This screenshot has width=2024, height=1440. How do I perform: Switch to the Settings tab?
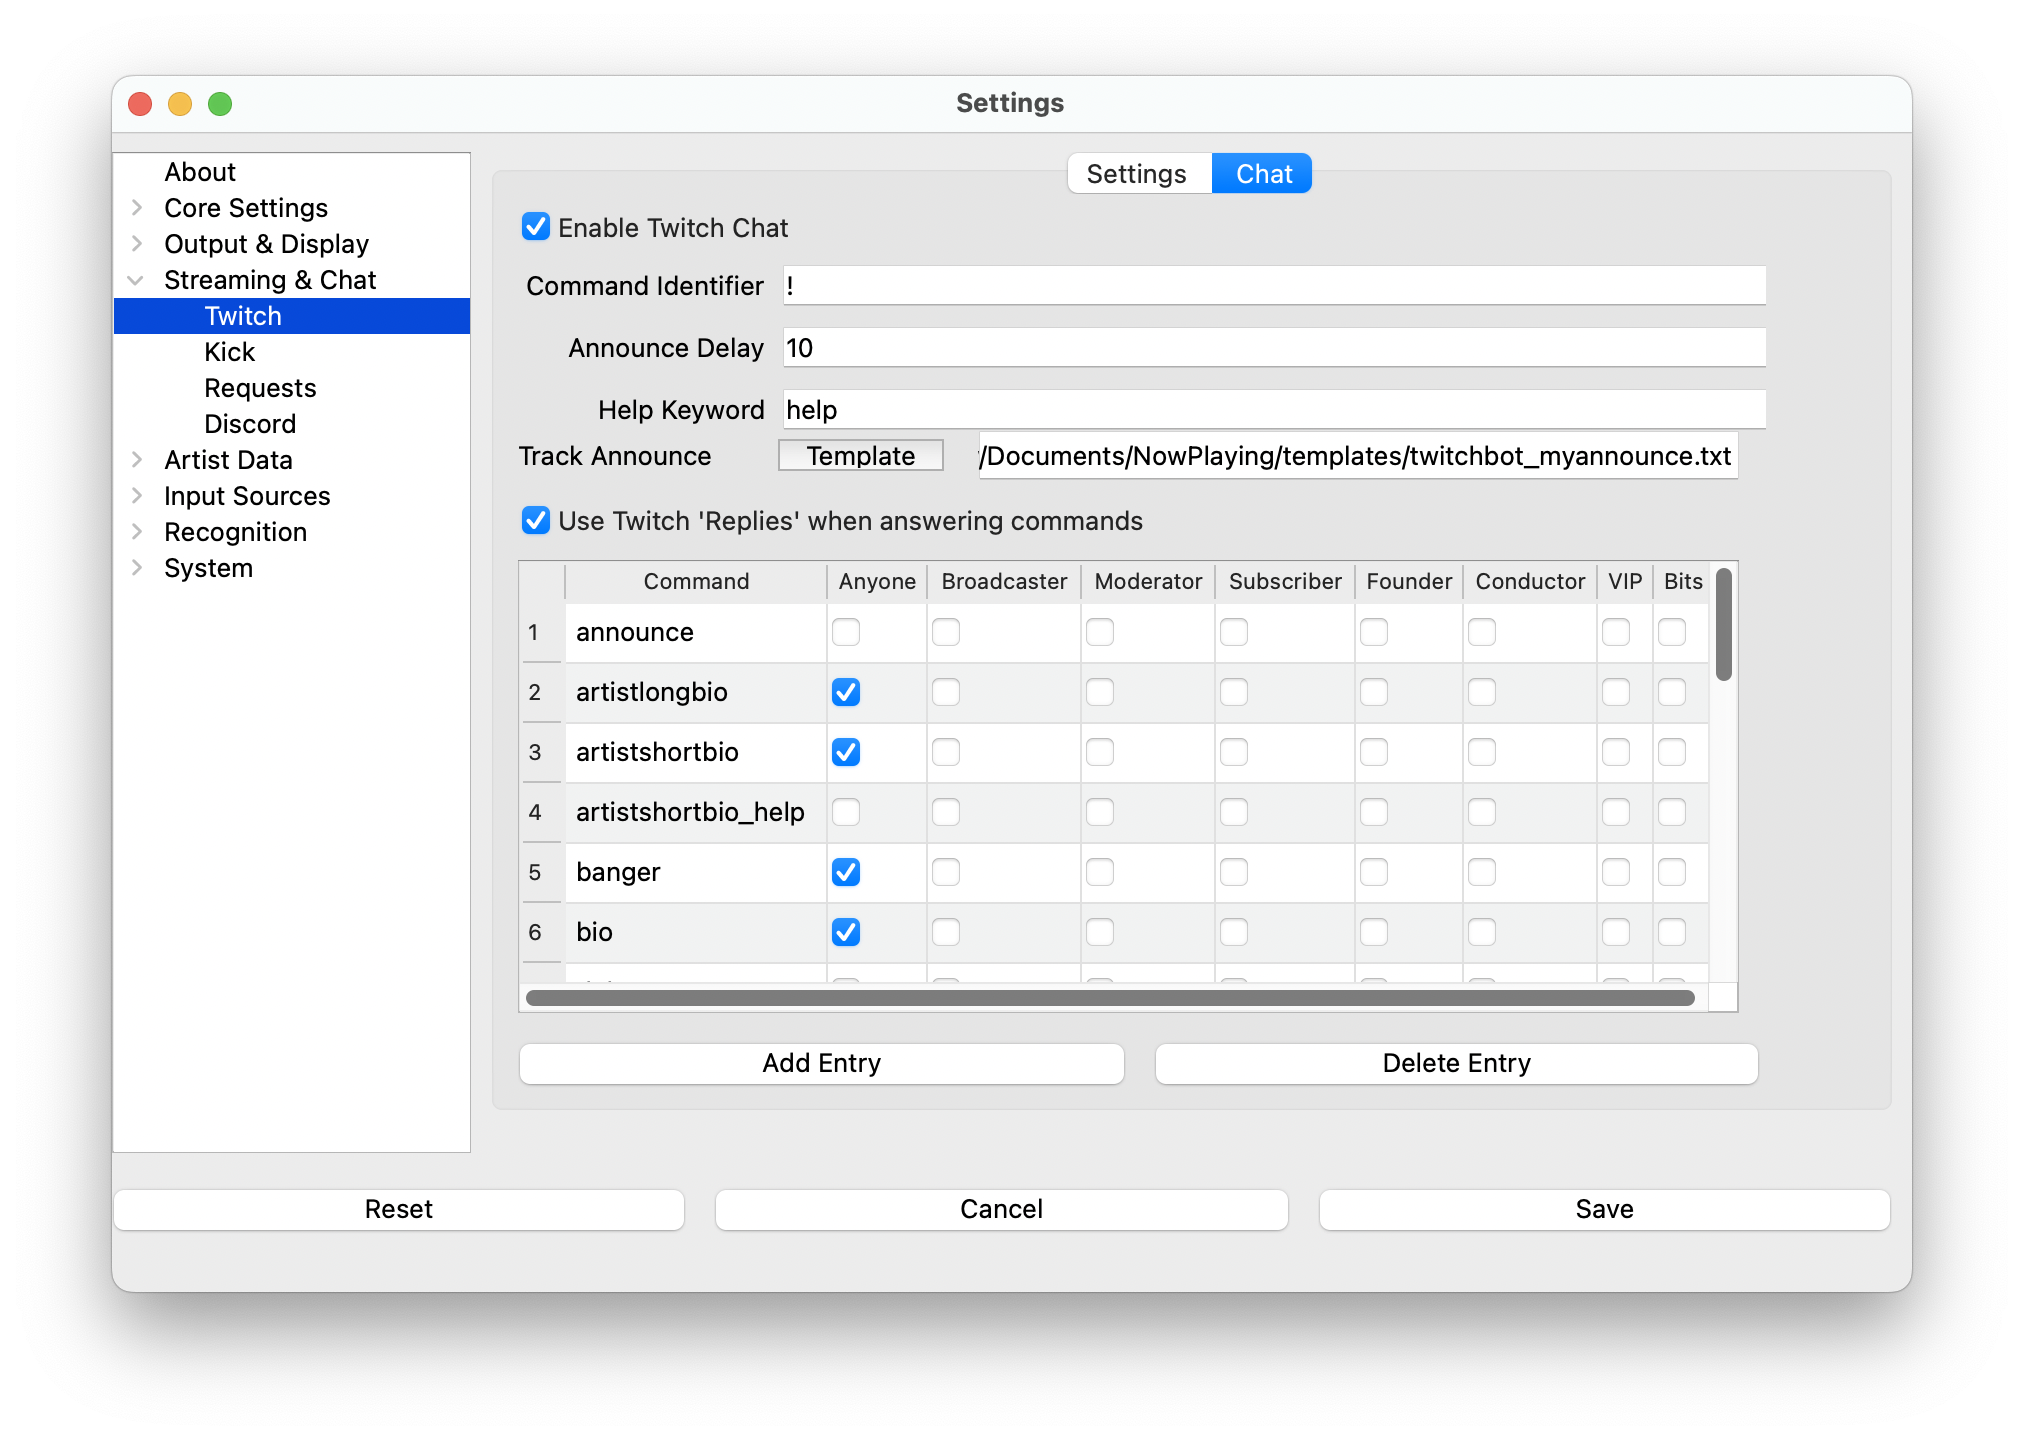tap(1138, 174)
